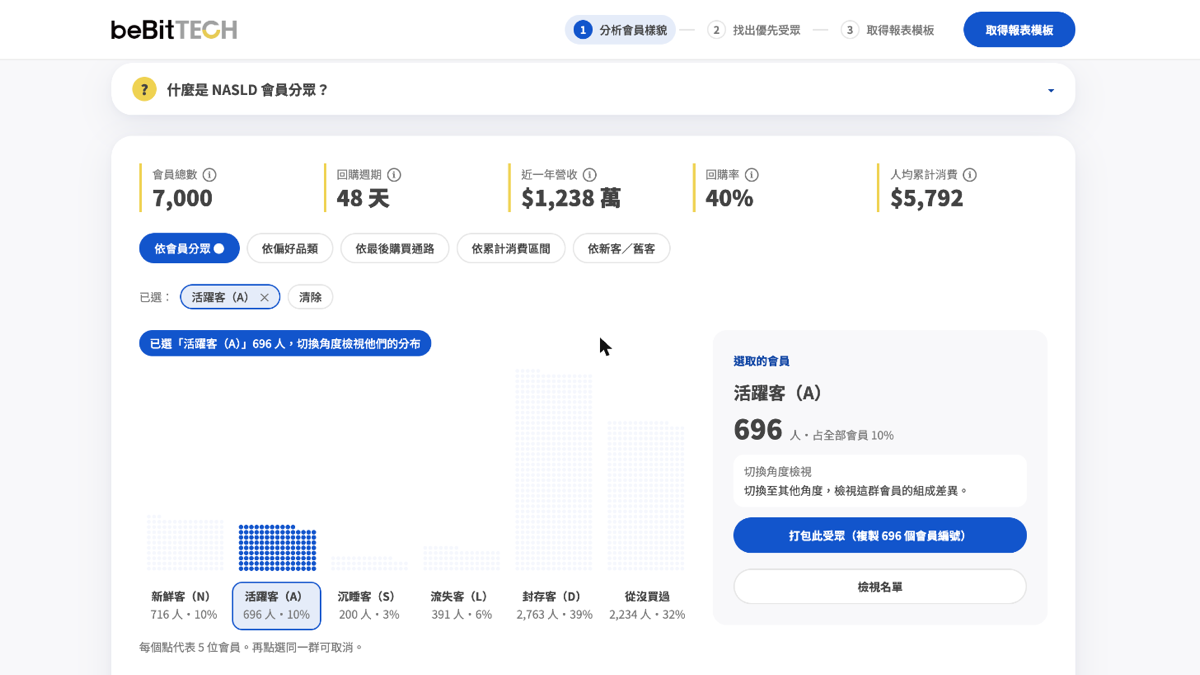Open info icon next to 近一年營收
The width and height of the screenshot is (1200, 675).
pyautogui.click(x=590, y=175)
